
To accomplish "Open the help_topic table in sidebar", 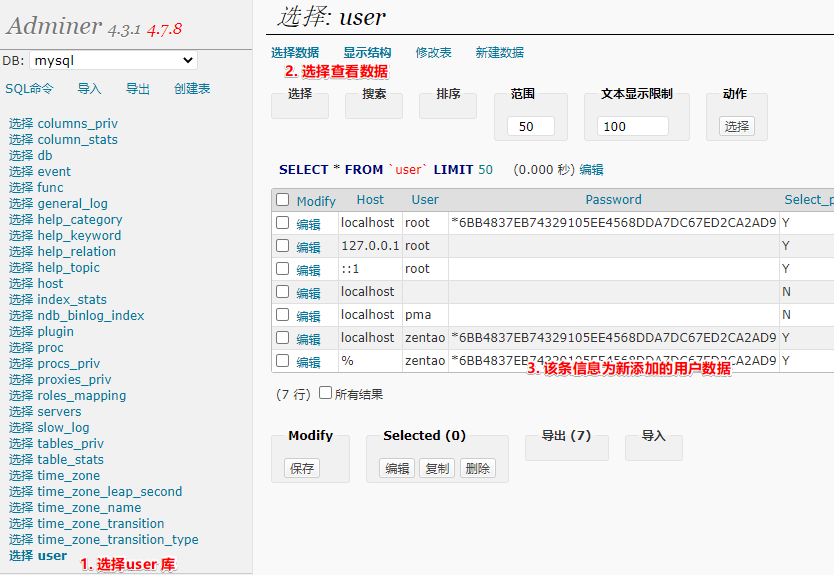I will [x=69, y=268].
